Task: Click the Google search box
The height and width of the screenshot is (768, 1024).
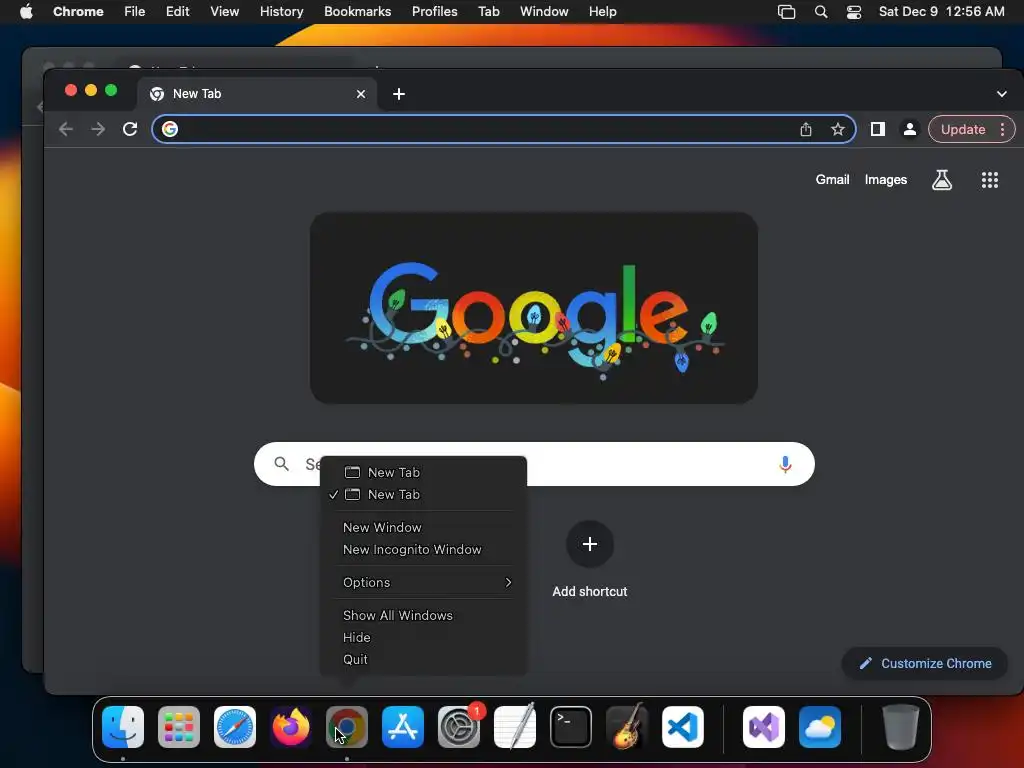Action: point(534,464)
